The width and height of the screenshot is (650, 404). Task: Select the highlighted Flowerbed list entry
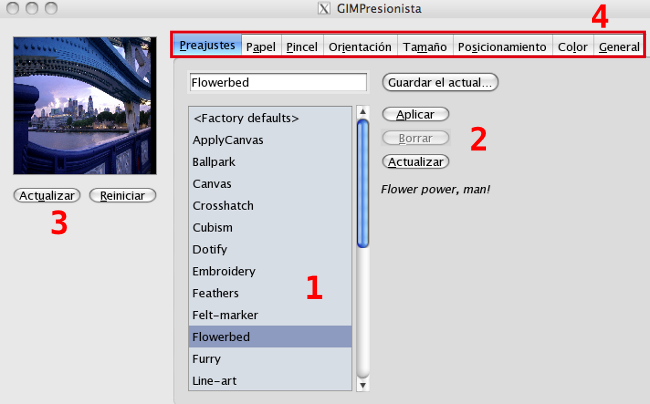pos(270,337)
